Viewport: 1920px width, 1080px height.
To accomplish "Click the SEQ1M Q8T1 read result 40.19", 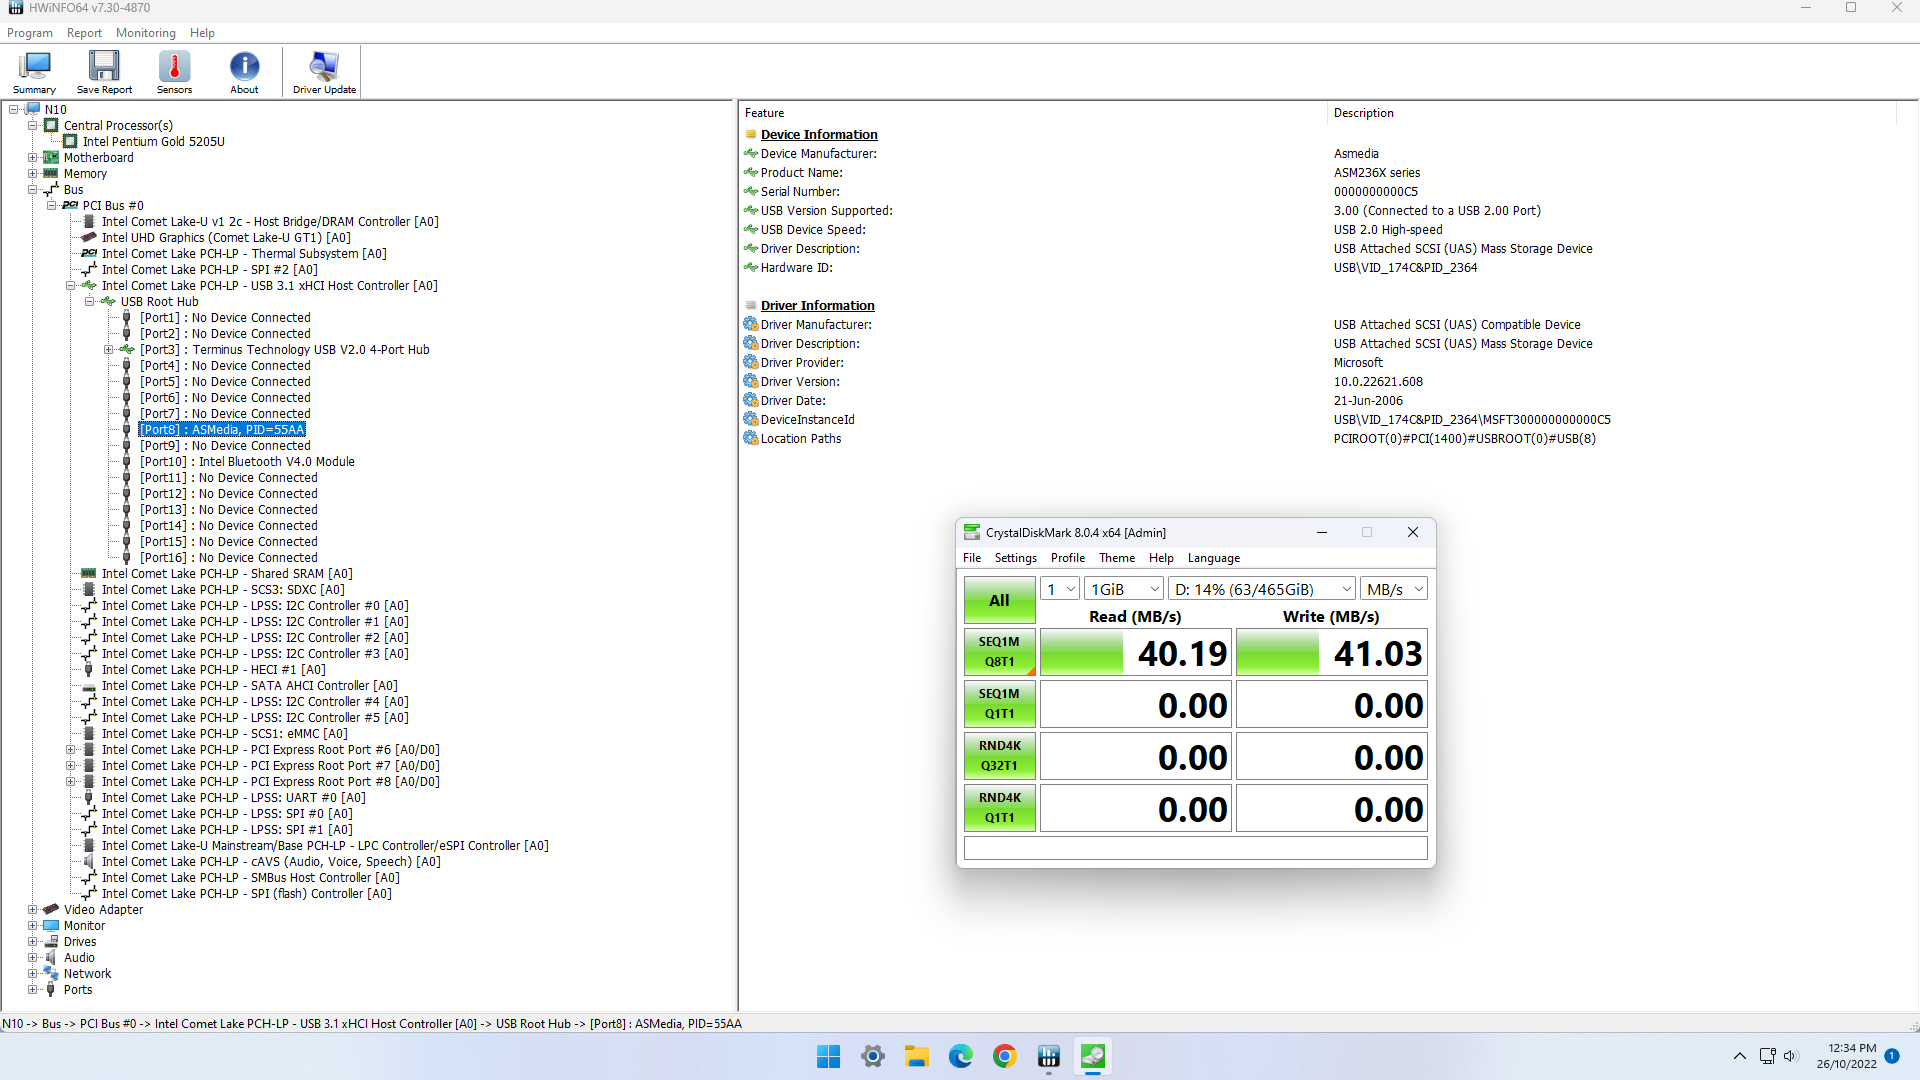I will (x=1135, y=652).
